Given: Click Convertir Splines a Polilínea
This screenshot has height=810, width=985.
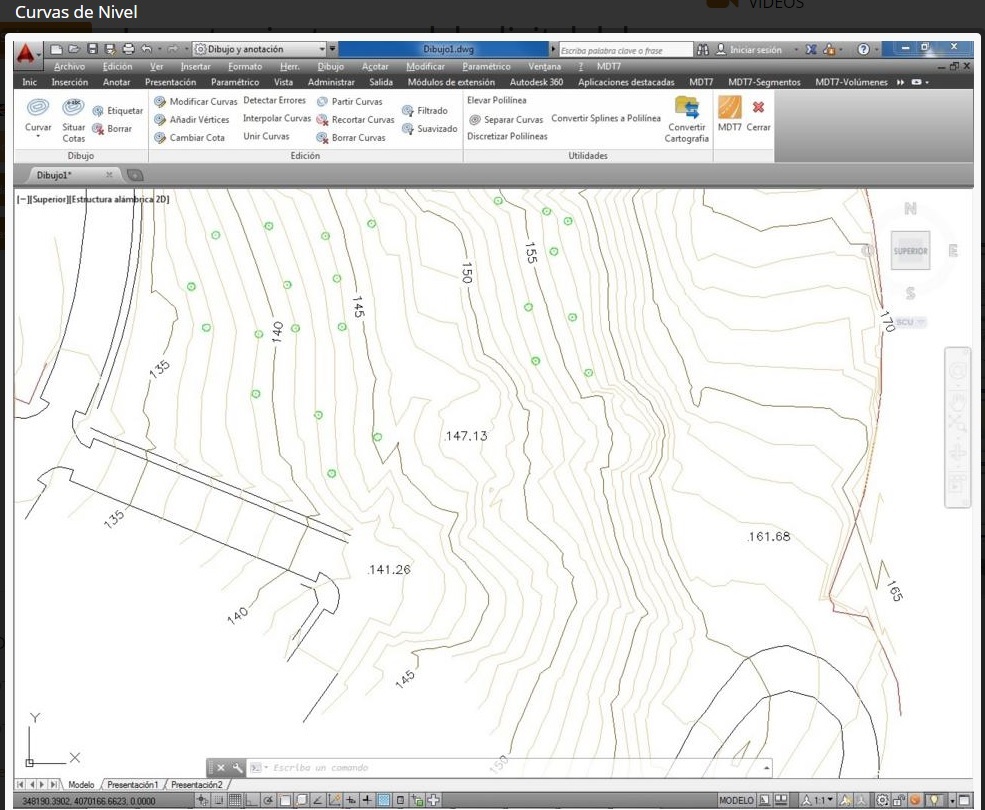Looking at the screenshot, I should [x=606, y=118].
